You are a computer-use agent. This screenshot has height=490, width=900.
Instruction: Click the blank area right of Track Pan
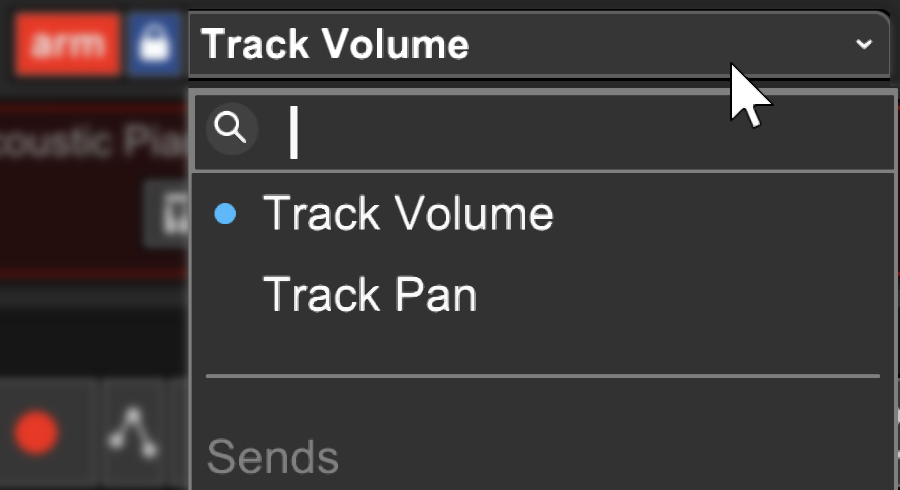tap(680, 294)
